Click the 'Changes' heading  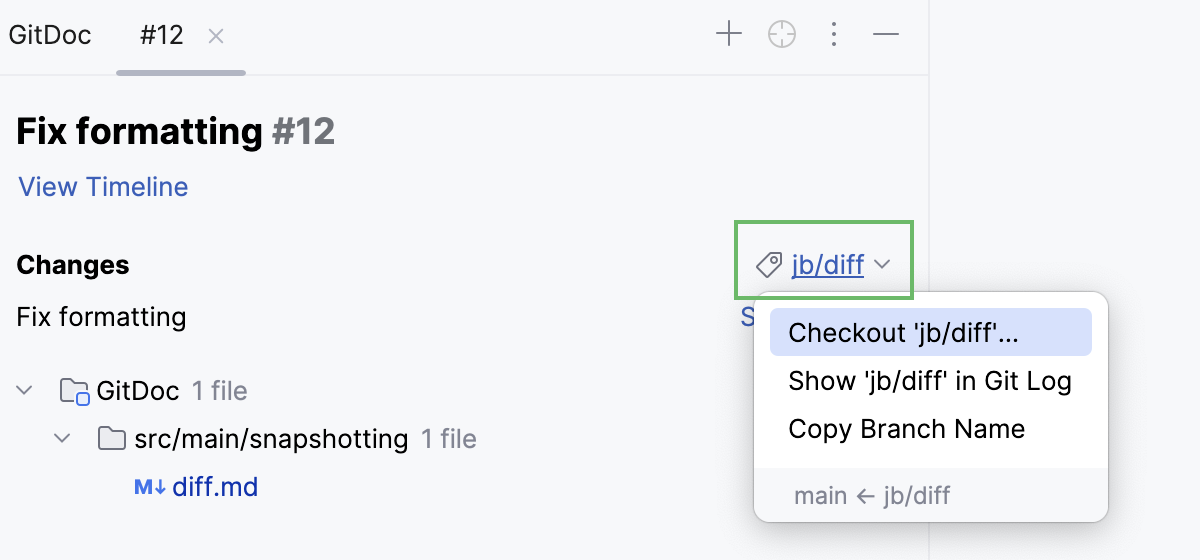(x=73, y=265)
